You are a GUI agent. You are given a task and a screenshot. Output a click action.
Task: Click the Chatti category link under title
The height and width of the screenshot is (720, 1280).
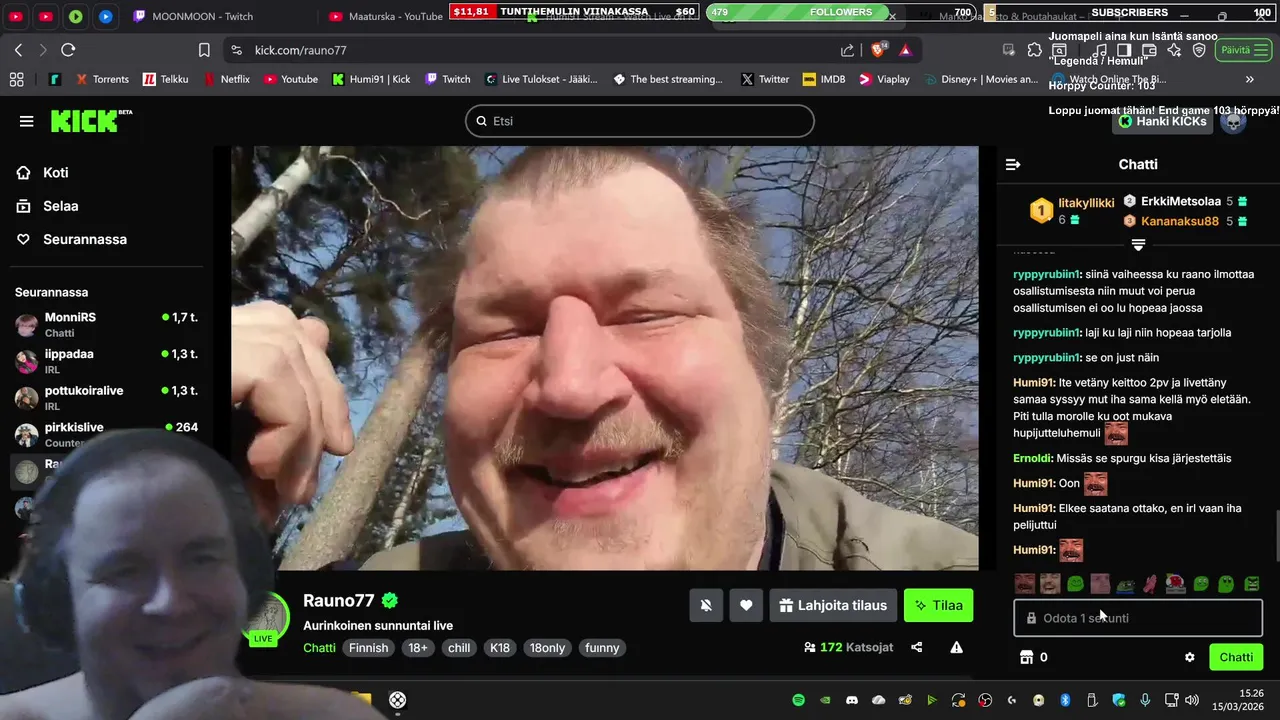pyautogui.click(x=319, y=648)
